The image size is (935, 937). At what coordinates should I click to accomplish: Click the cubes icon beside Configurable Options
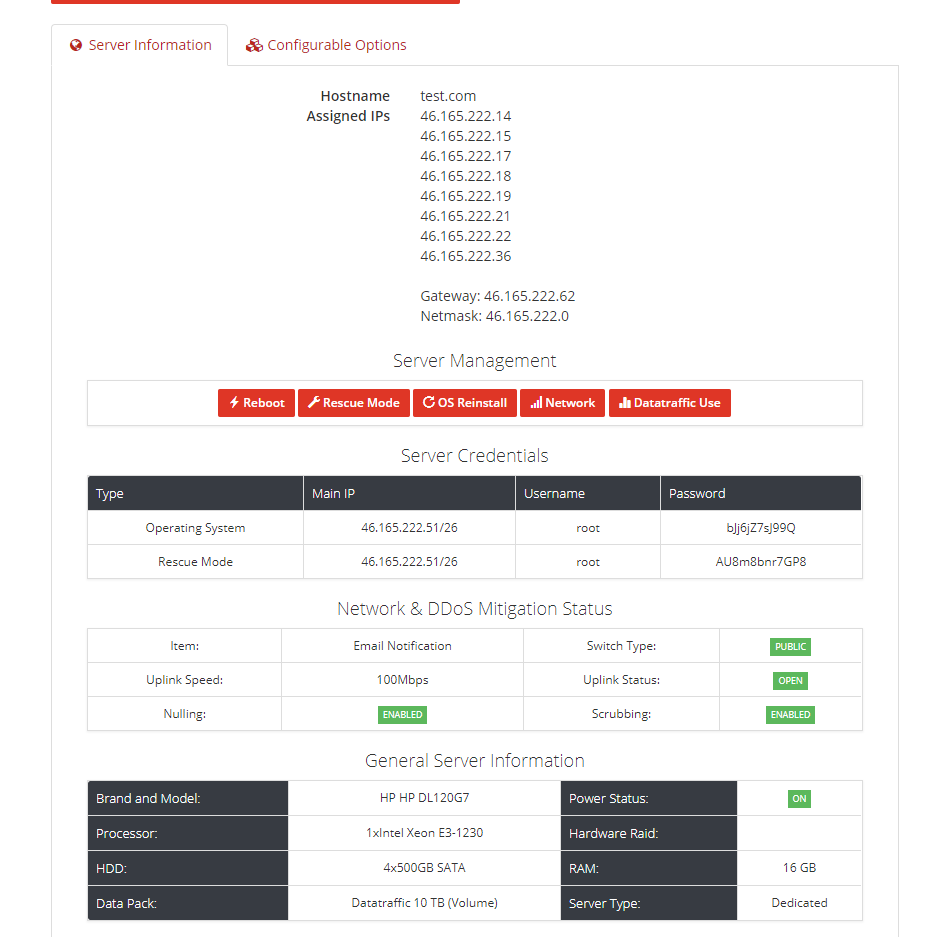point(254,46)
